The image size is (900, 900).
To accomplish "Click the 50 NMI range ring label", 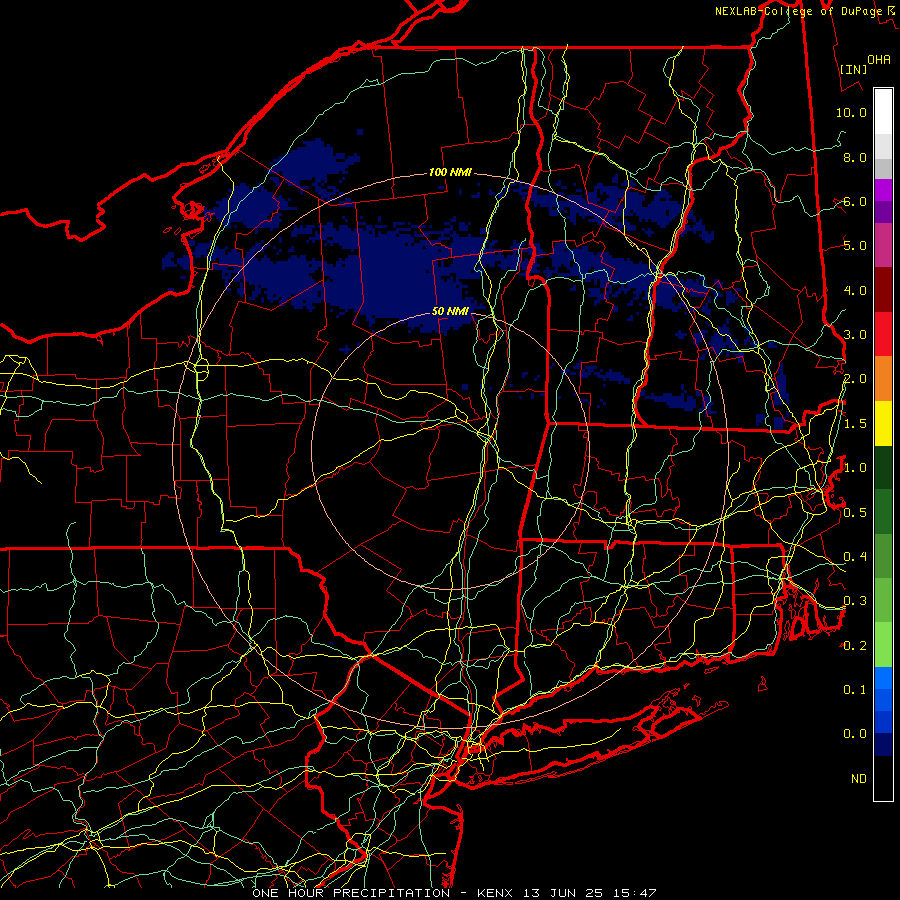I will (450, 311).
